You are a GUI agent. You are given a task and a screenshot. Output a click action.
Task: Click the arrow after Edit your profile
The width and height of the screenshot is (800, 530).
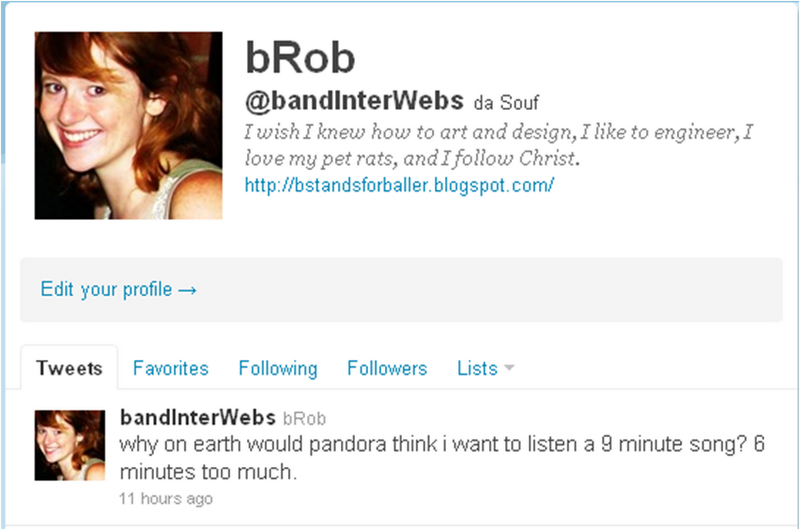[x=188, y=290]
